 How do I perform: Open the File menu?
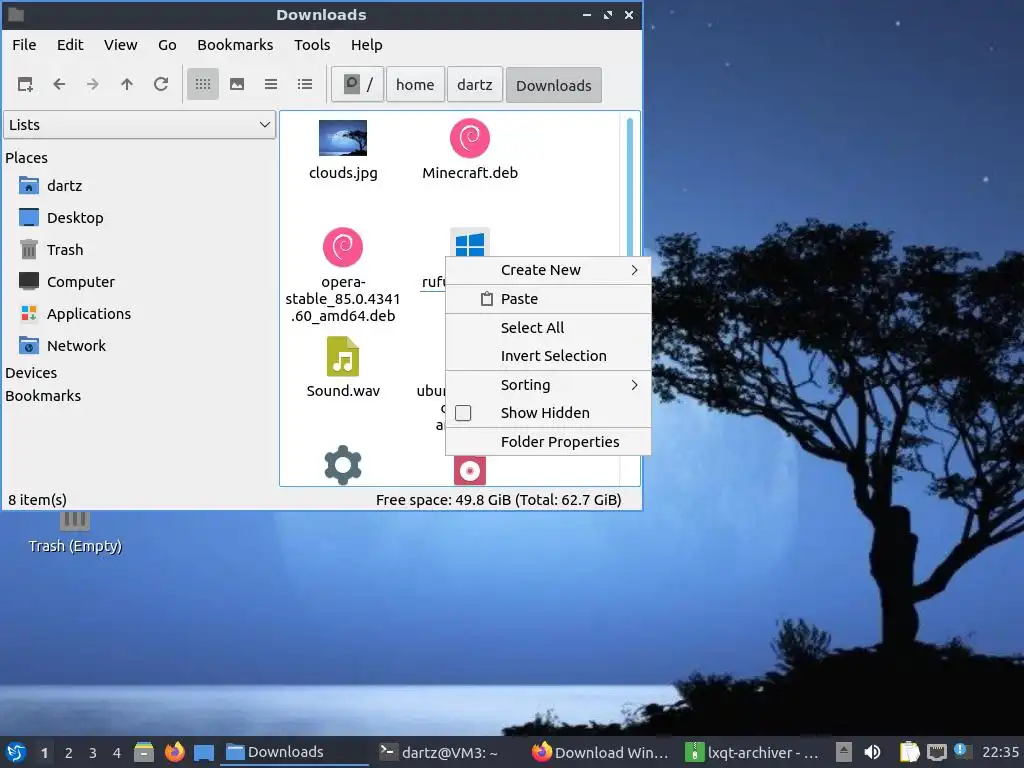click(x=24, y=45)
